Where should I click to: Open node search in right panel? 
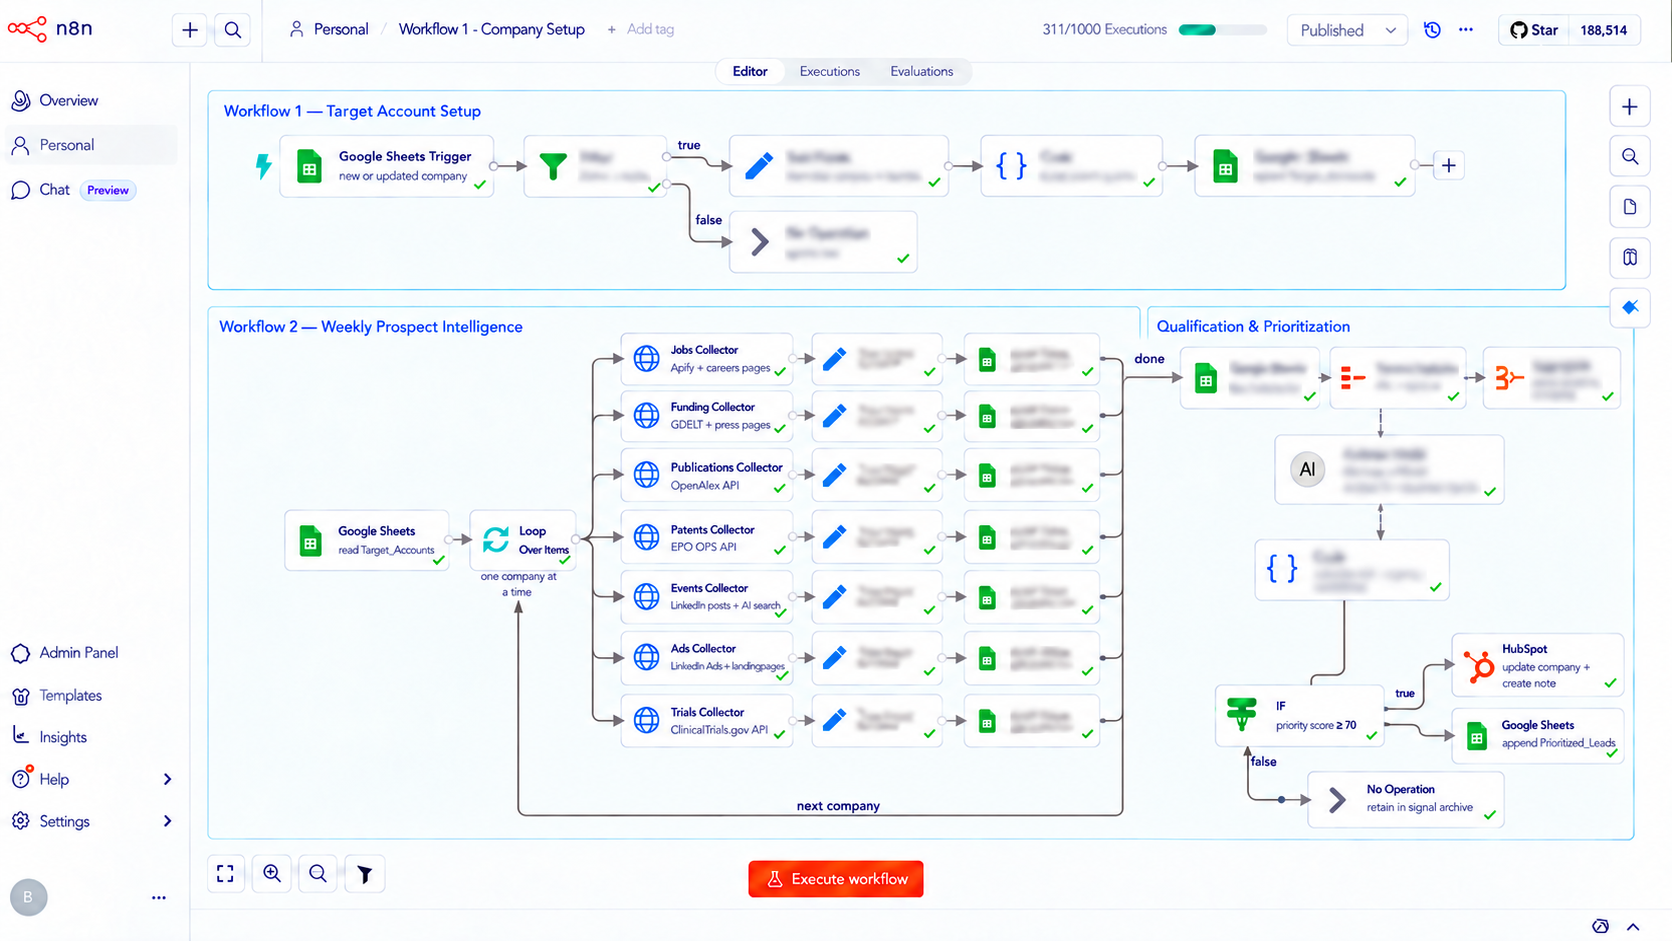coord(1630,156)
